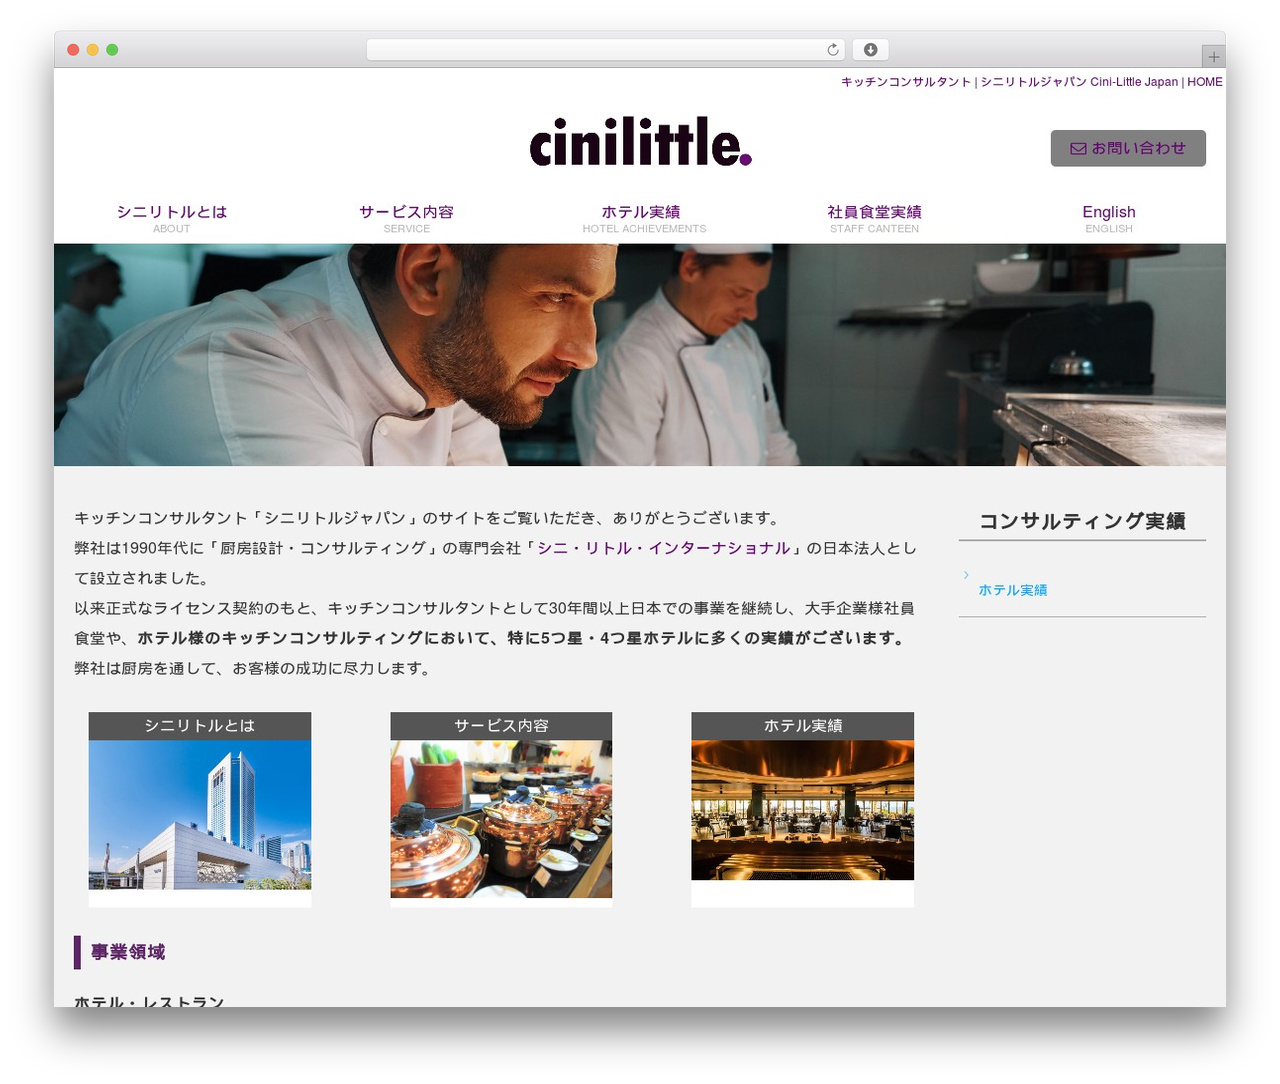Click the サービス内容 card header
The height and width of the screenshot is (1084, 1280).
click(501, 726)
